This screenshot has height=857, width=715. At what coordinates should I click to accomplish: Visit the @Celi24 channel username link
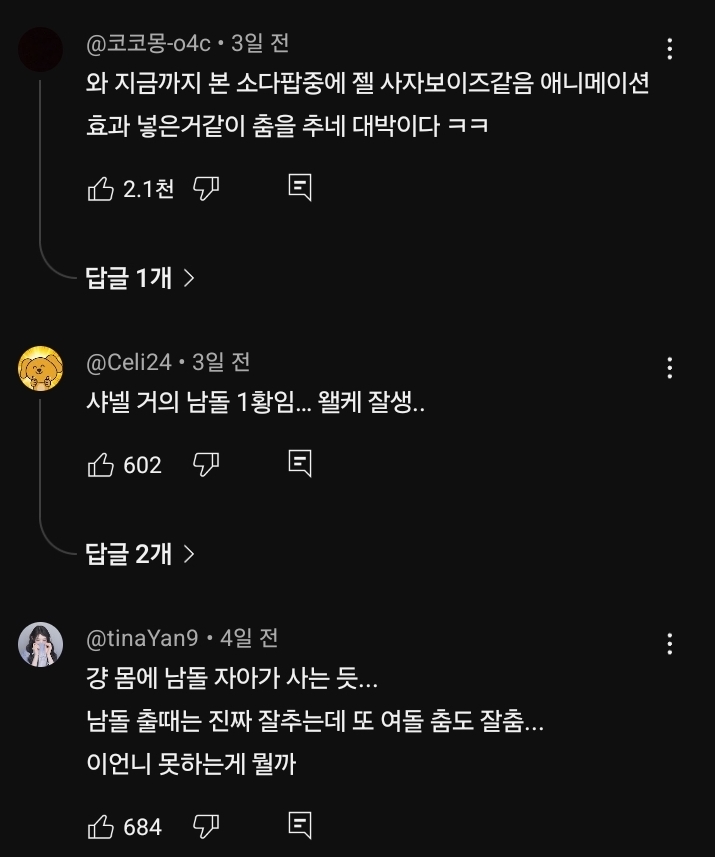(x=129, y=361)
